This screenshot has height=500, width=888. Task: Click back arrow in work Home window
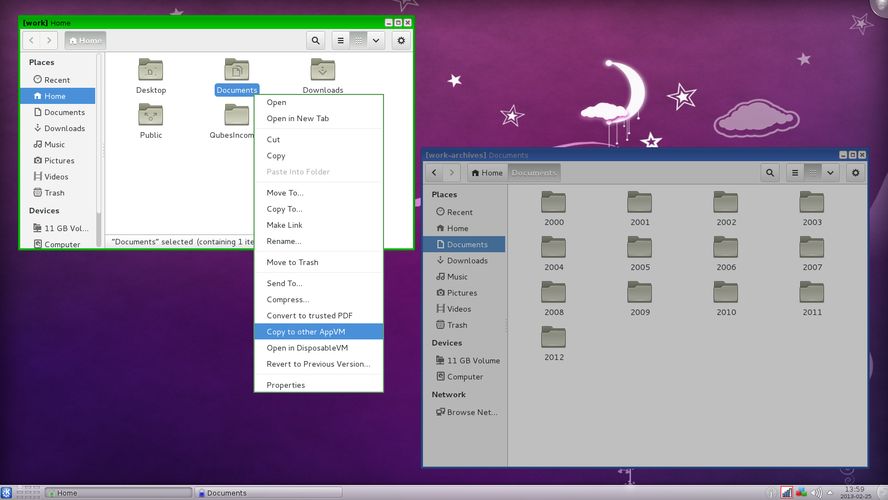(x=32, y=40)
